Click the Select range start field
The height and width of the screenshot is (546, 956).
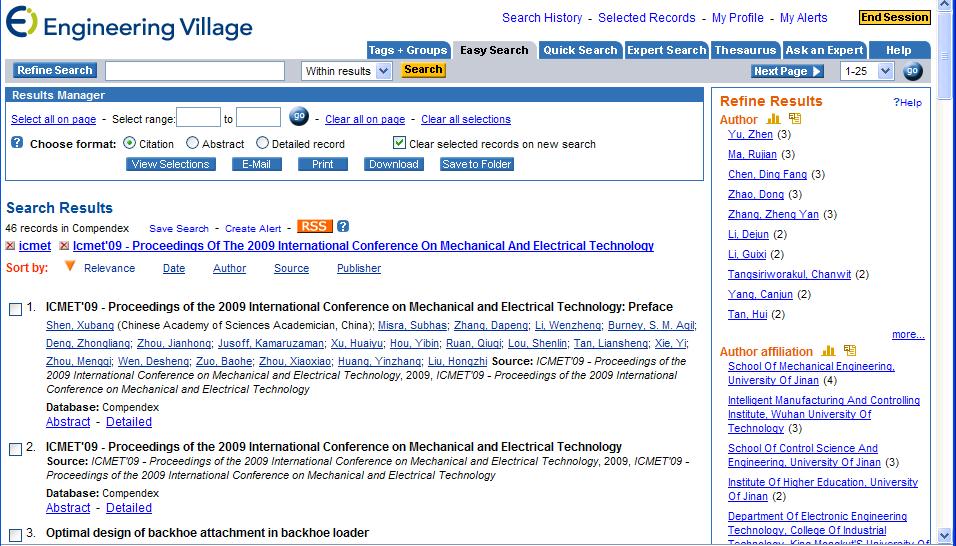(198, 117)
